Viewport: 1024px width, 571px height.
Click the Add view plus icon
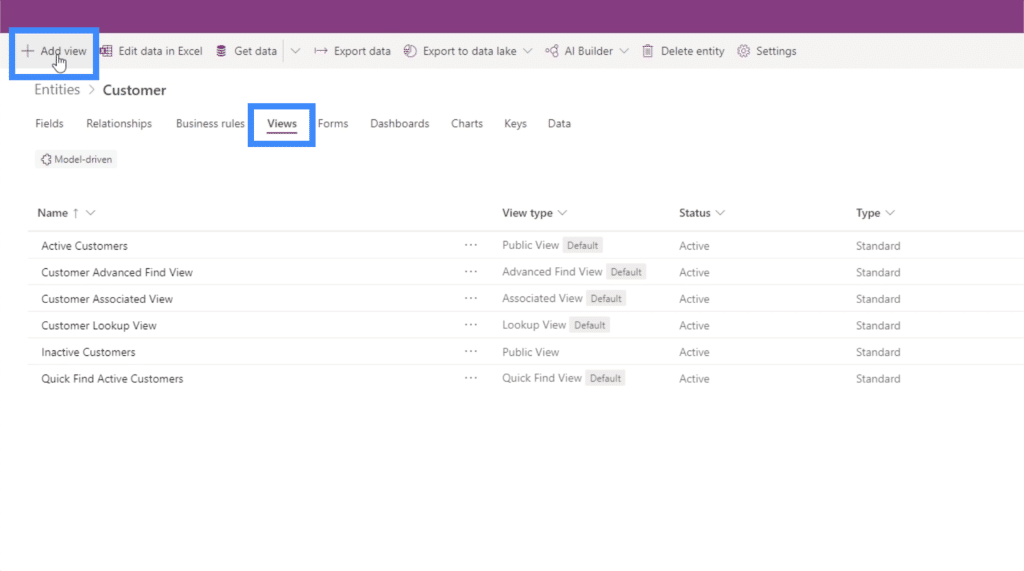click(x=27, y=51)
